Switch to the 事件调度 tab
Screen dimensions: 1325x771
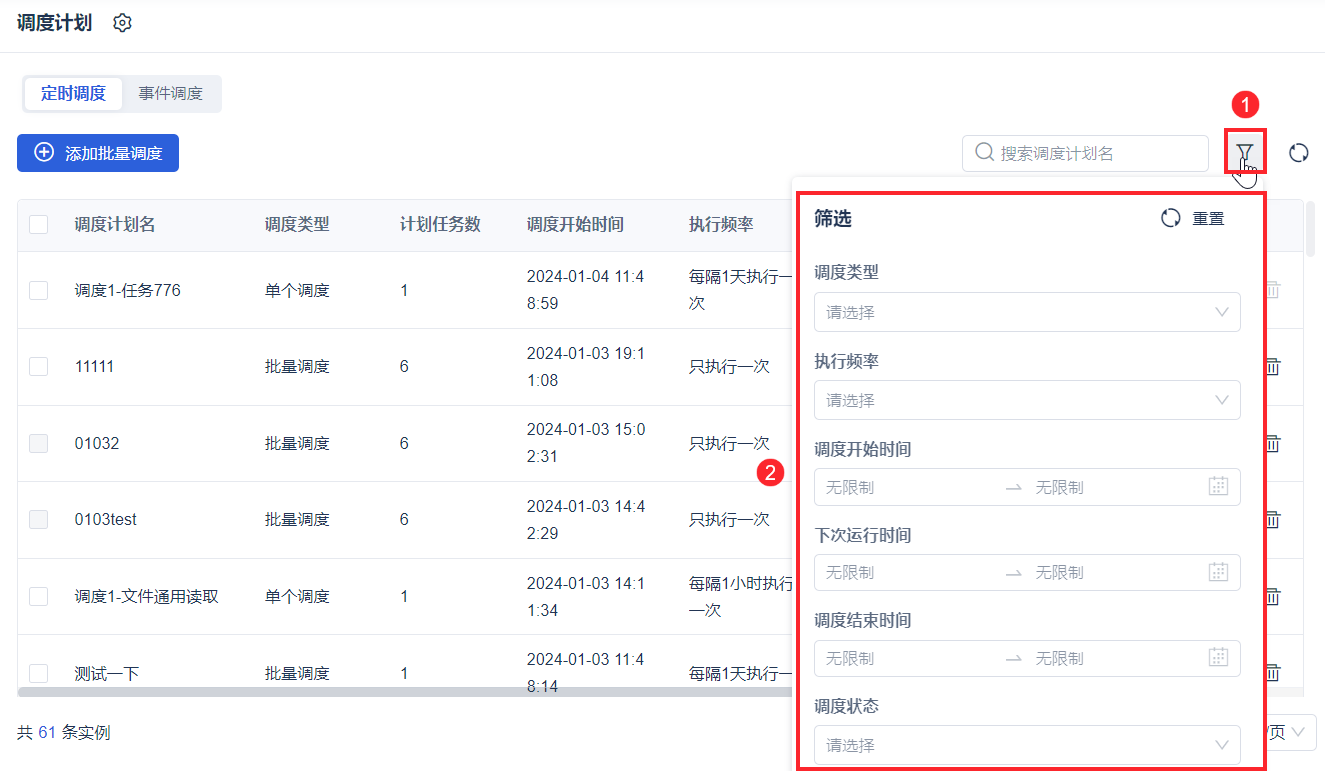(x=171, y=94)
